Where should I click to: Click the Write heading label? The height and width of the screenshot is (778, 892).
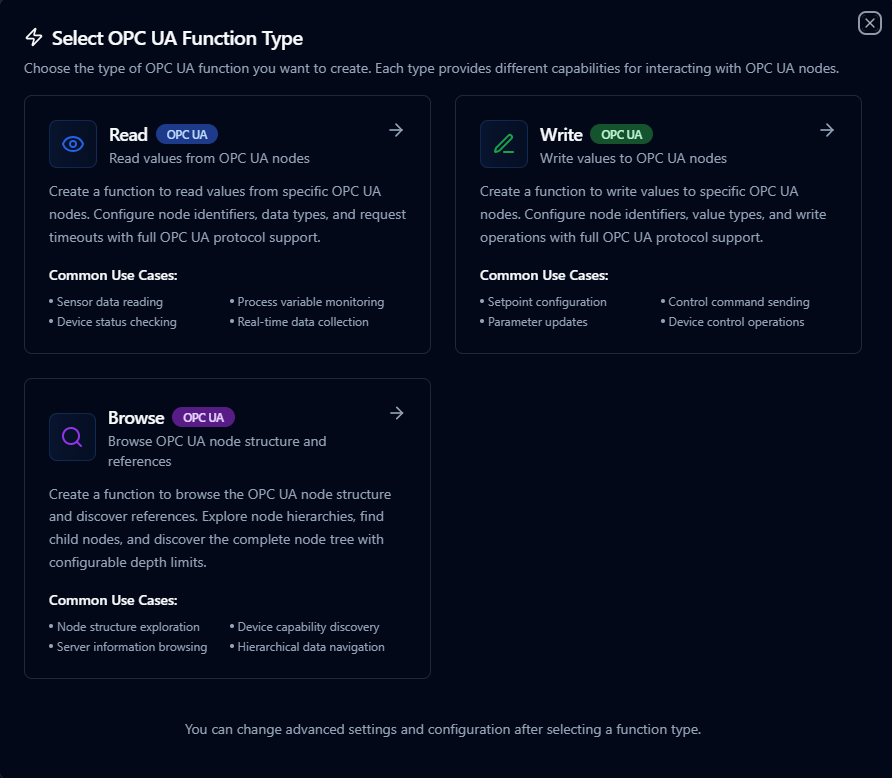coord(562,134)
